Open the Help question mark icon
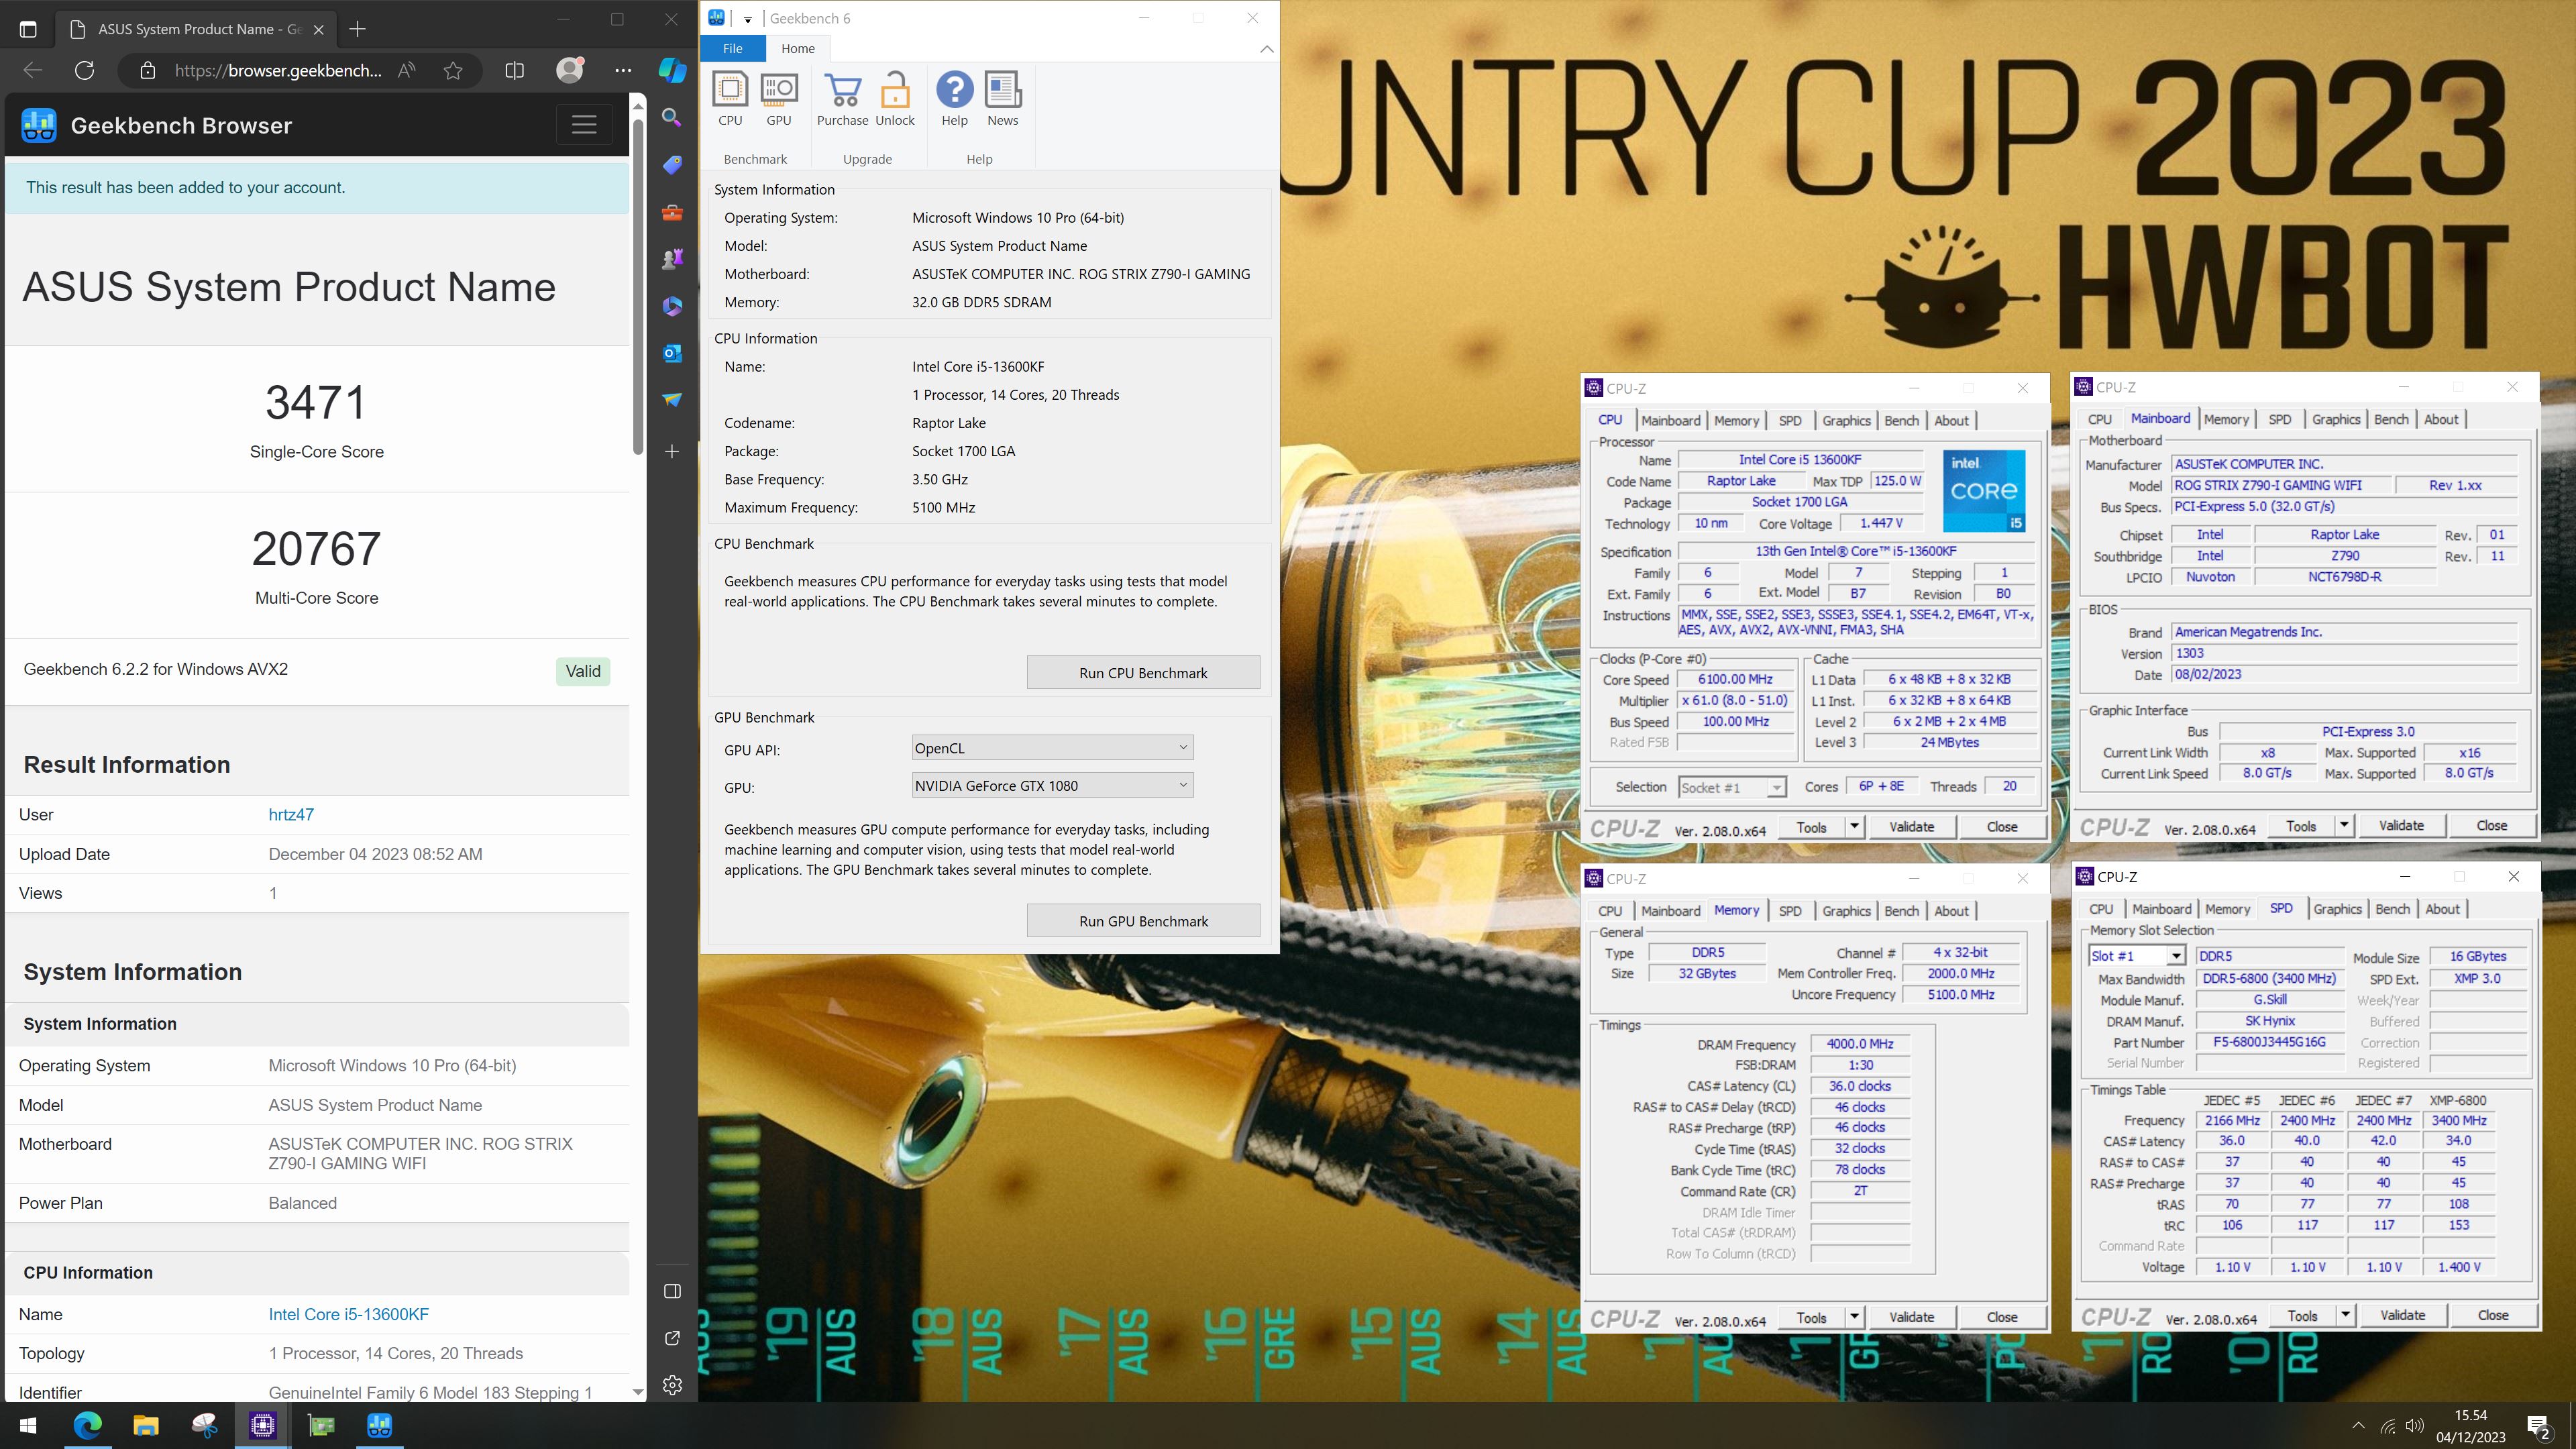 click(x=955, y=99)
